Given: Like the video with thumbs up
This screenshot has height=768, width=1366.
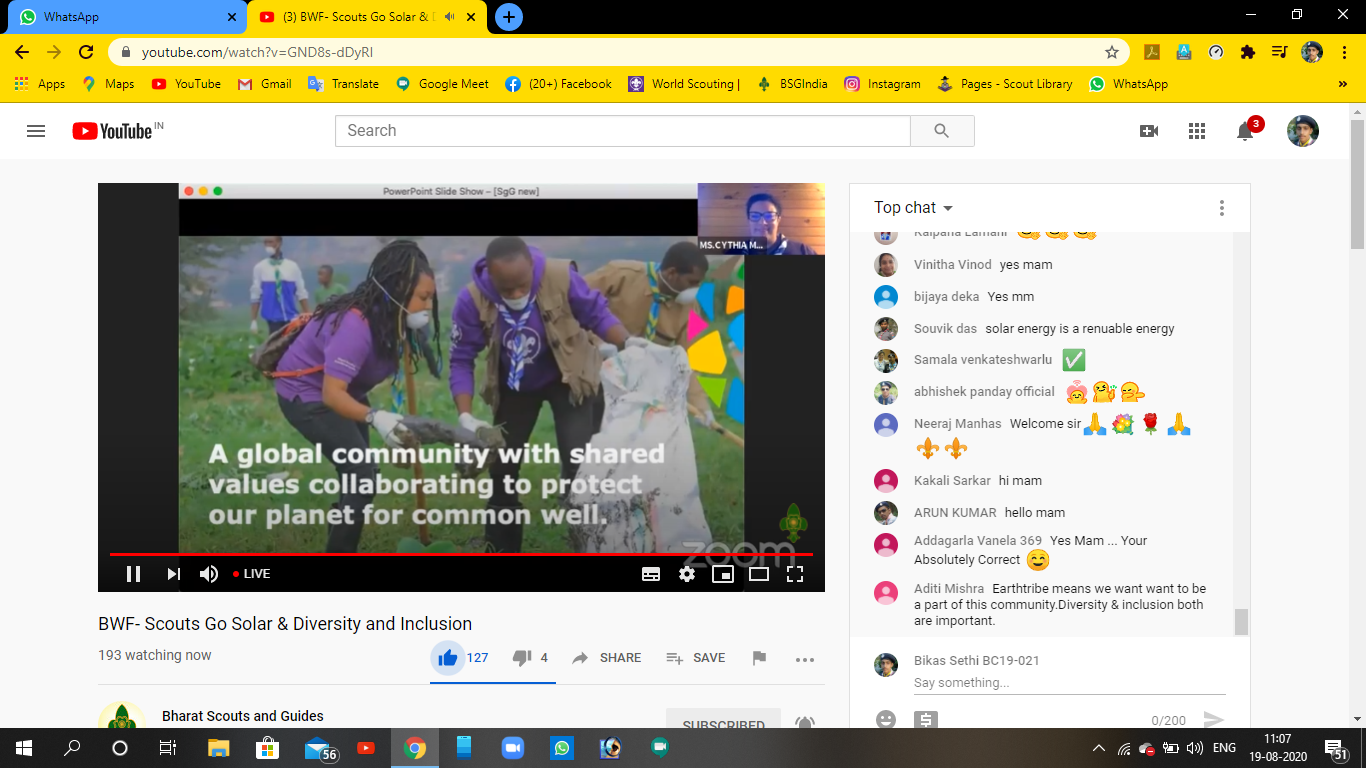Looking at the screenshot, I should click(448, 658).
